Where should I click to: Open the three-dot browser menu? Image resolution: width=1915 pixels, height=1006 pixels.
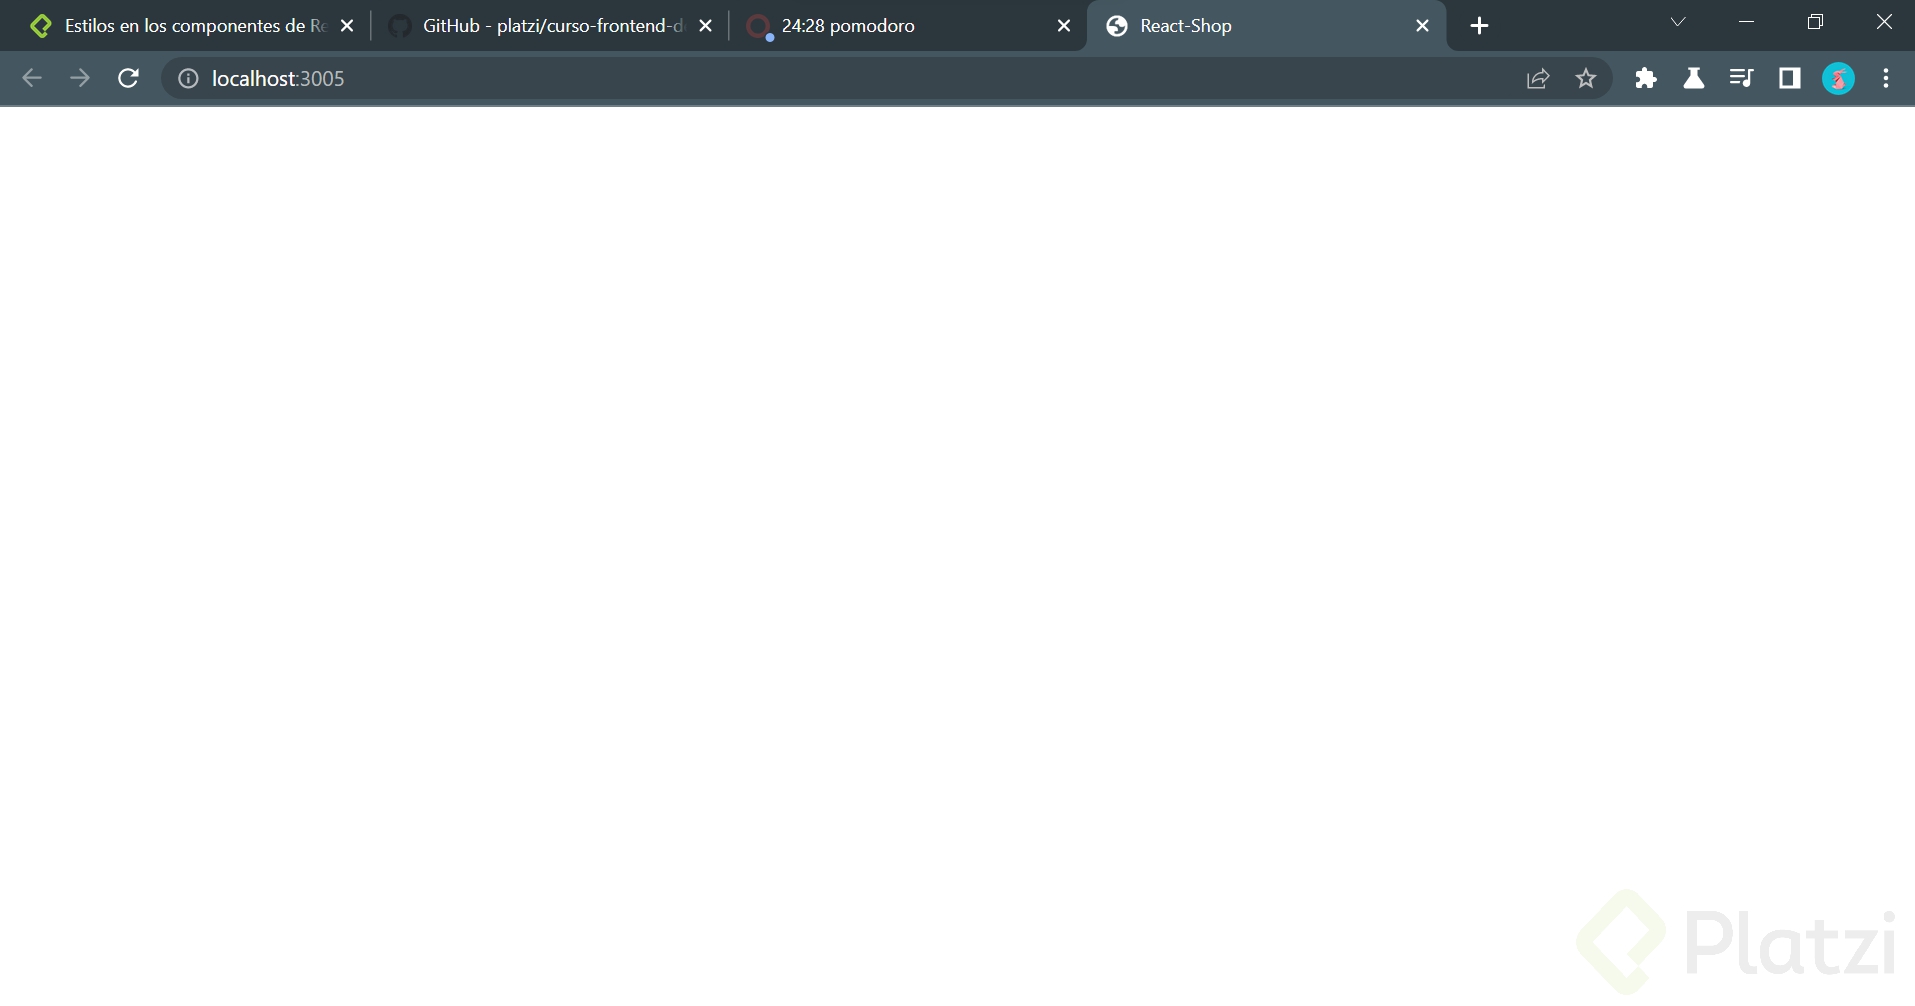click(x=1885, y=78)
